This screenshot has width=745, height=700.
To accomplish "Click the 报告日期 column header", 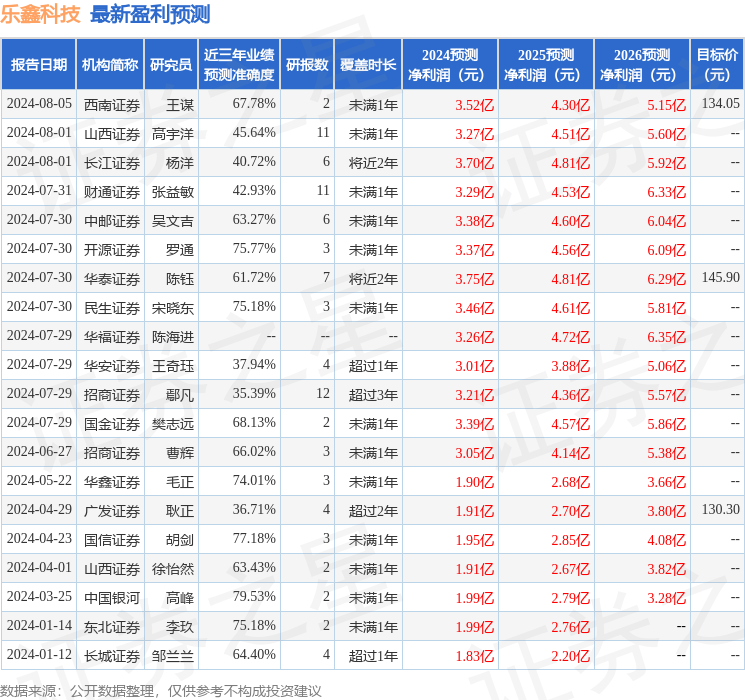I will [38, 65].
